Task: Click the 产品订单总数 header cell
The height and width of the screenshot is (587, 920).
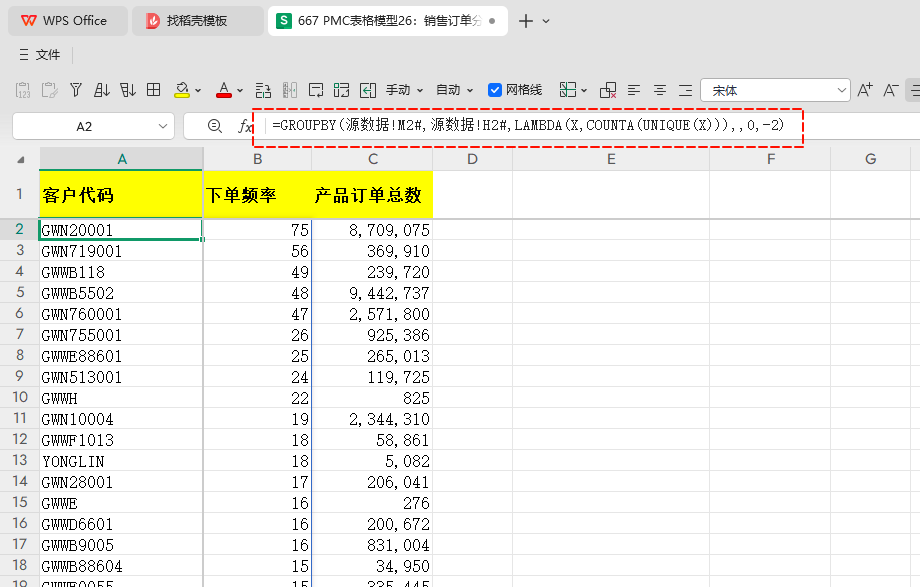Action: (372, 194)
